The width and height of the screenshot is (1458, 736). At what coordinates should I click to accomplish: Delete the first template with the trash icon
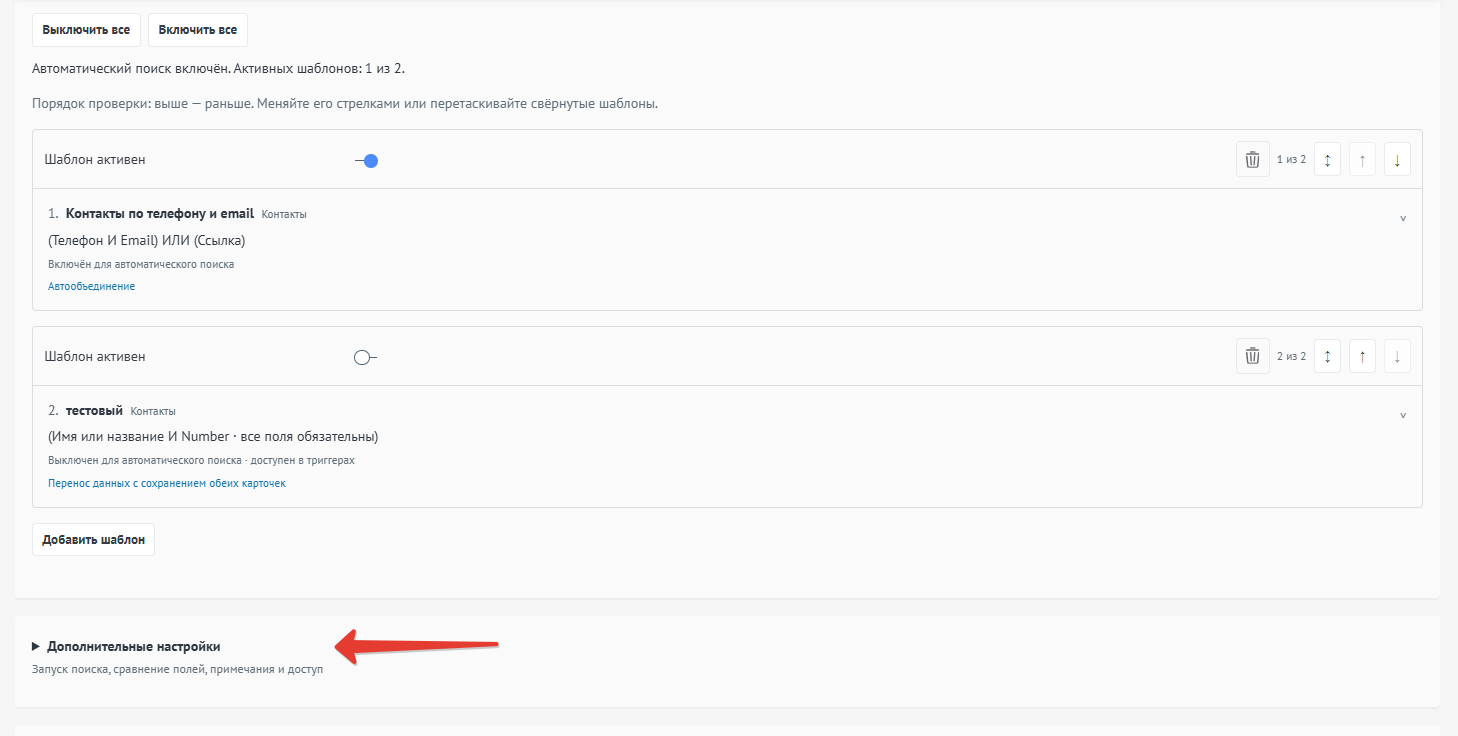[1252, 159]
